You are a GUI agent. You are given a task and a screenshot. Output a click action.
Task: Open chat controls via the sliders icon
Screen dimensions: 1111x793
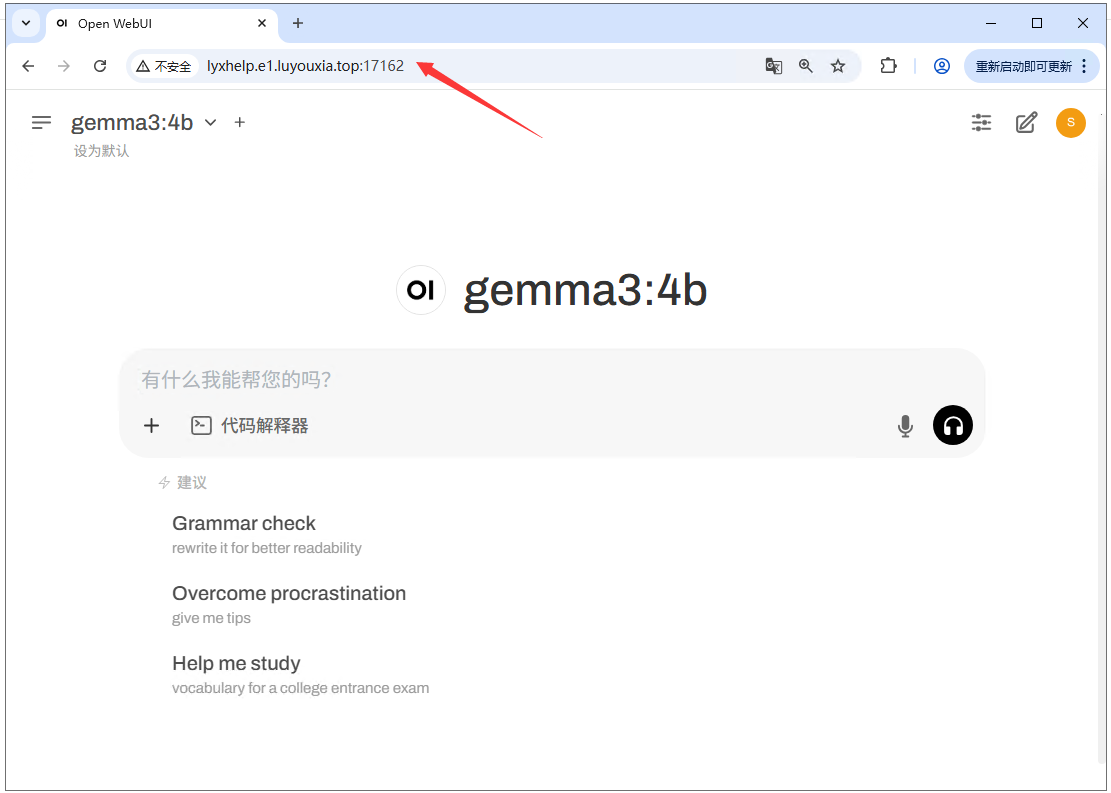click(x=981, y=122)
